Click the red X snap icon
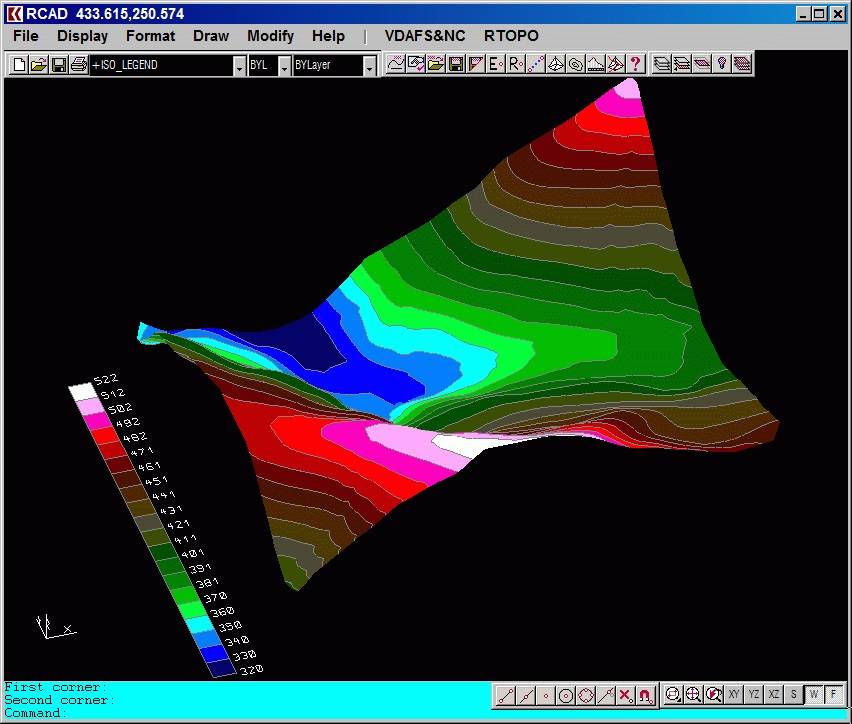This screenshot has height=724, width=852. [x=625, y=695]
